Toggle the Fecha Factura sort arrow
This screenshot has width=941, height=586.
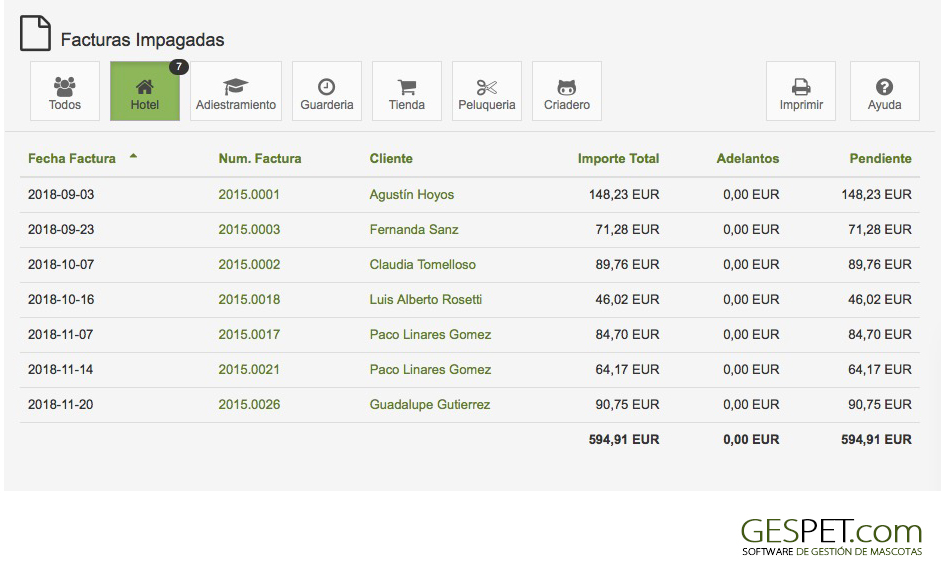pos(133,156)
